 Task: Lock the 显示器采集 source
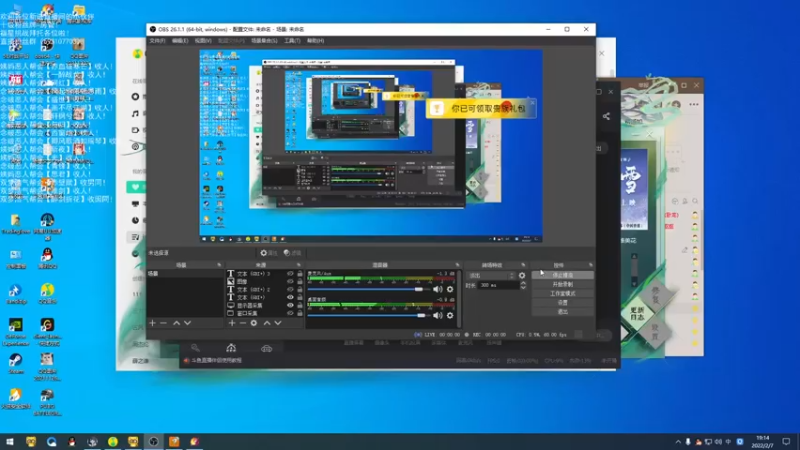[299, 305]
